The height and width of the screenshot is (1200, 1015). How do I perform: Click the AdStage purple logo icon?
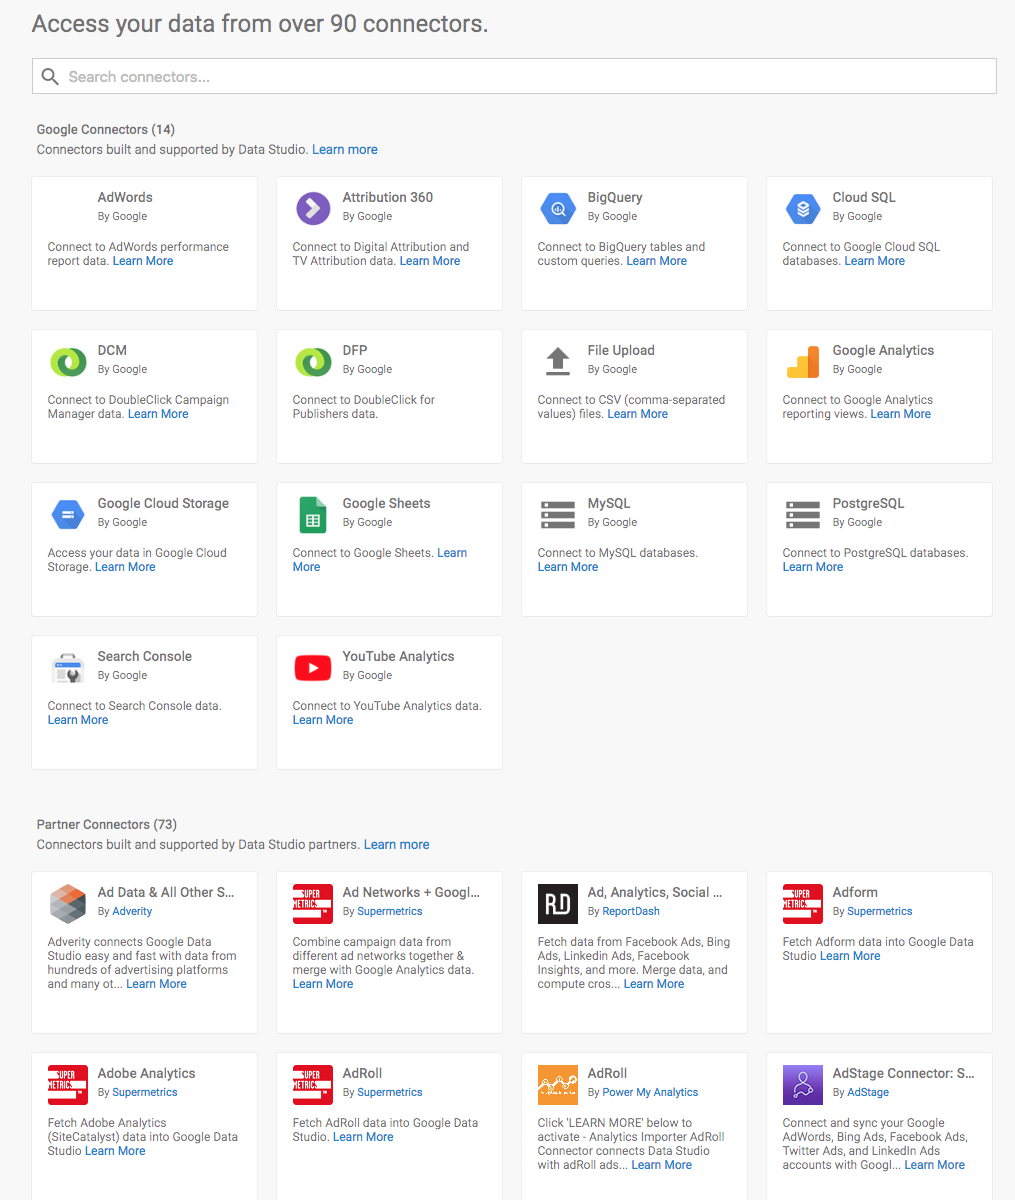tap(803, 1084)
